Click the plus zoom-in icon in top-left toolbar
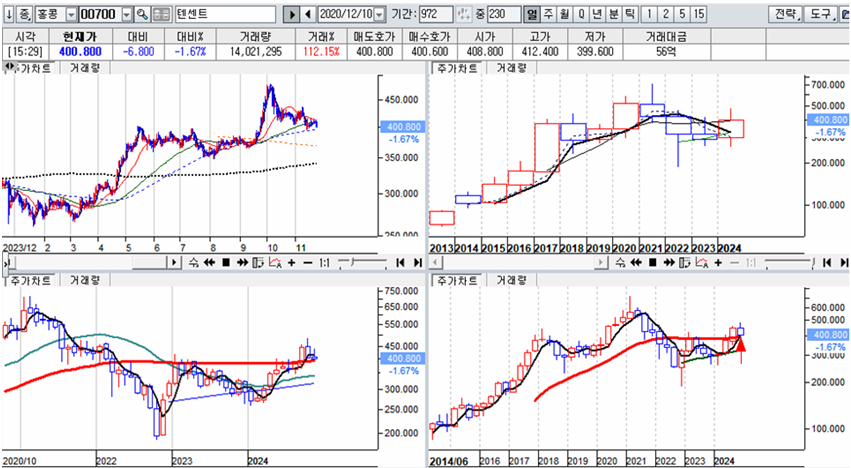 (x=291, y=263)
